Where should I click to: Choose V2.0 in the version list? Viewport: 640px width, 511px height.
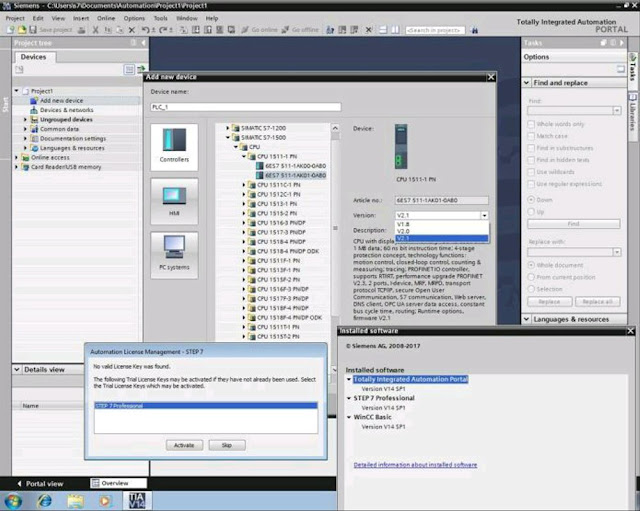pyautogui.click(x=442, y=231)
